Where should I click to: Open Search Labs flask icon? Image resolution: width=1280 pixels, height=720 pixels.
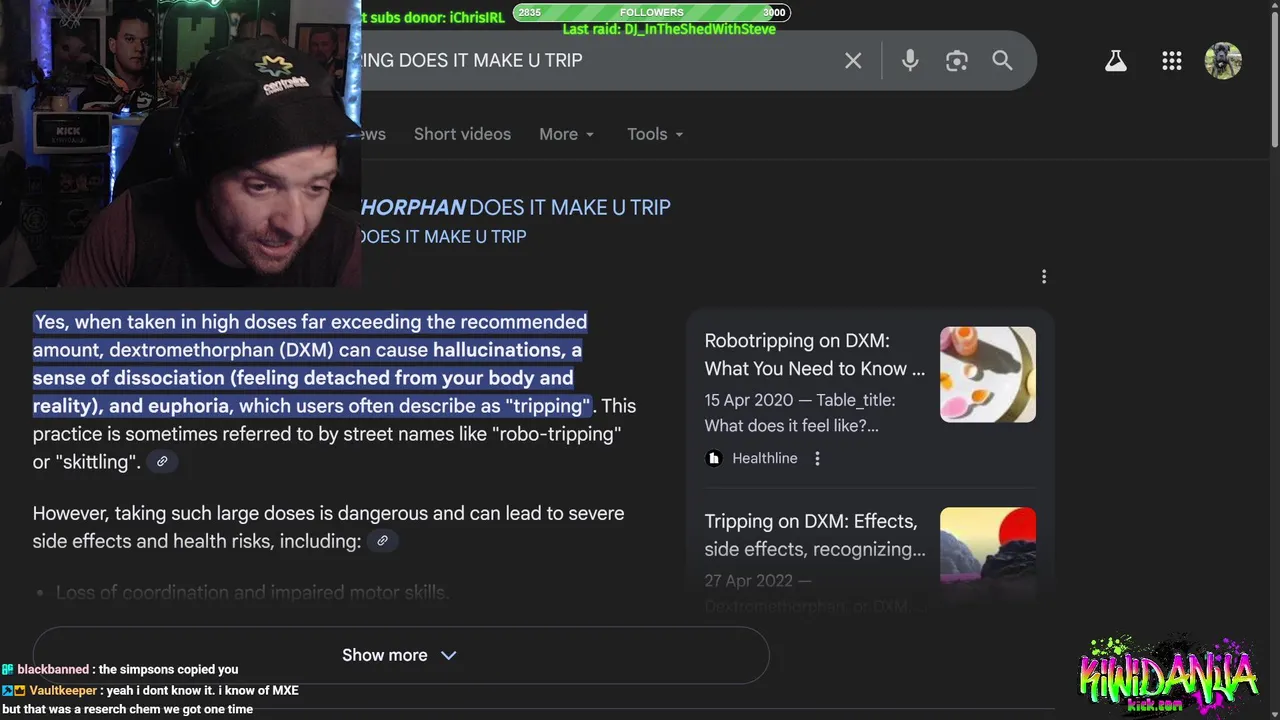coord(1116,61)
